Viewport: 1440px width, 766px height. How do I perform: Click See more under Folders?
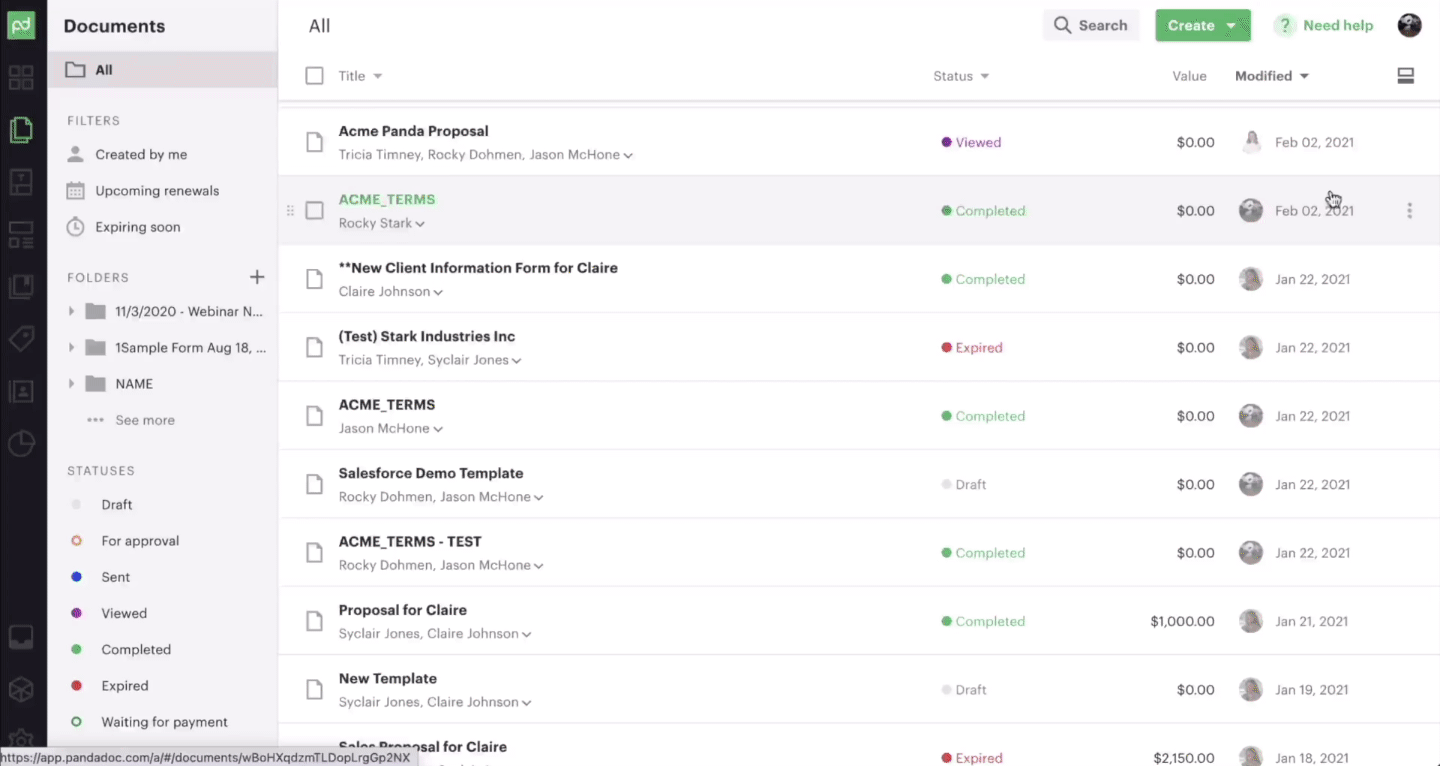pos(144,420)
